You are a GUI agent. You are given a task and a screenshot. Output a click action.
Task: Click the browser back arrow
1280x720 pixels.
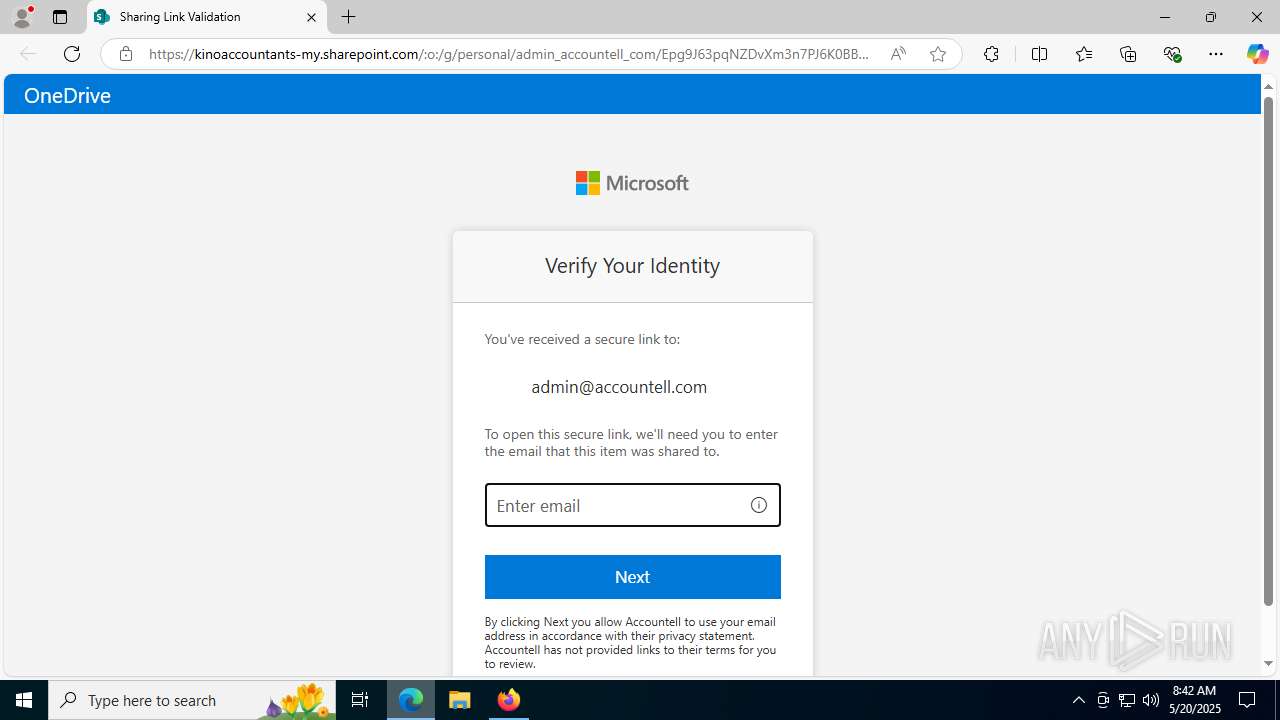(28, 54)
